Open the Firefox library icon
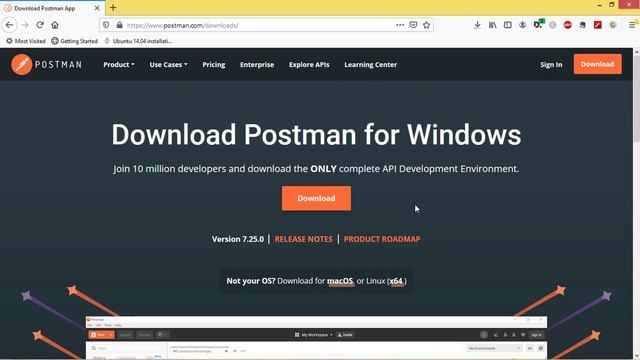The height and width of the screenshot is (360, 640). 493,25
